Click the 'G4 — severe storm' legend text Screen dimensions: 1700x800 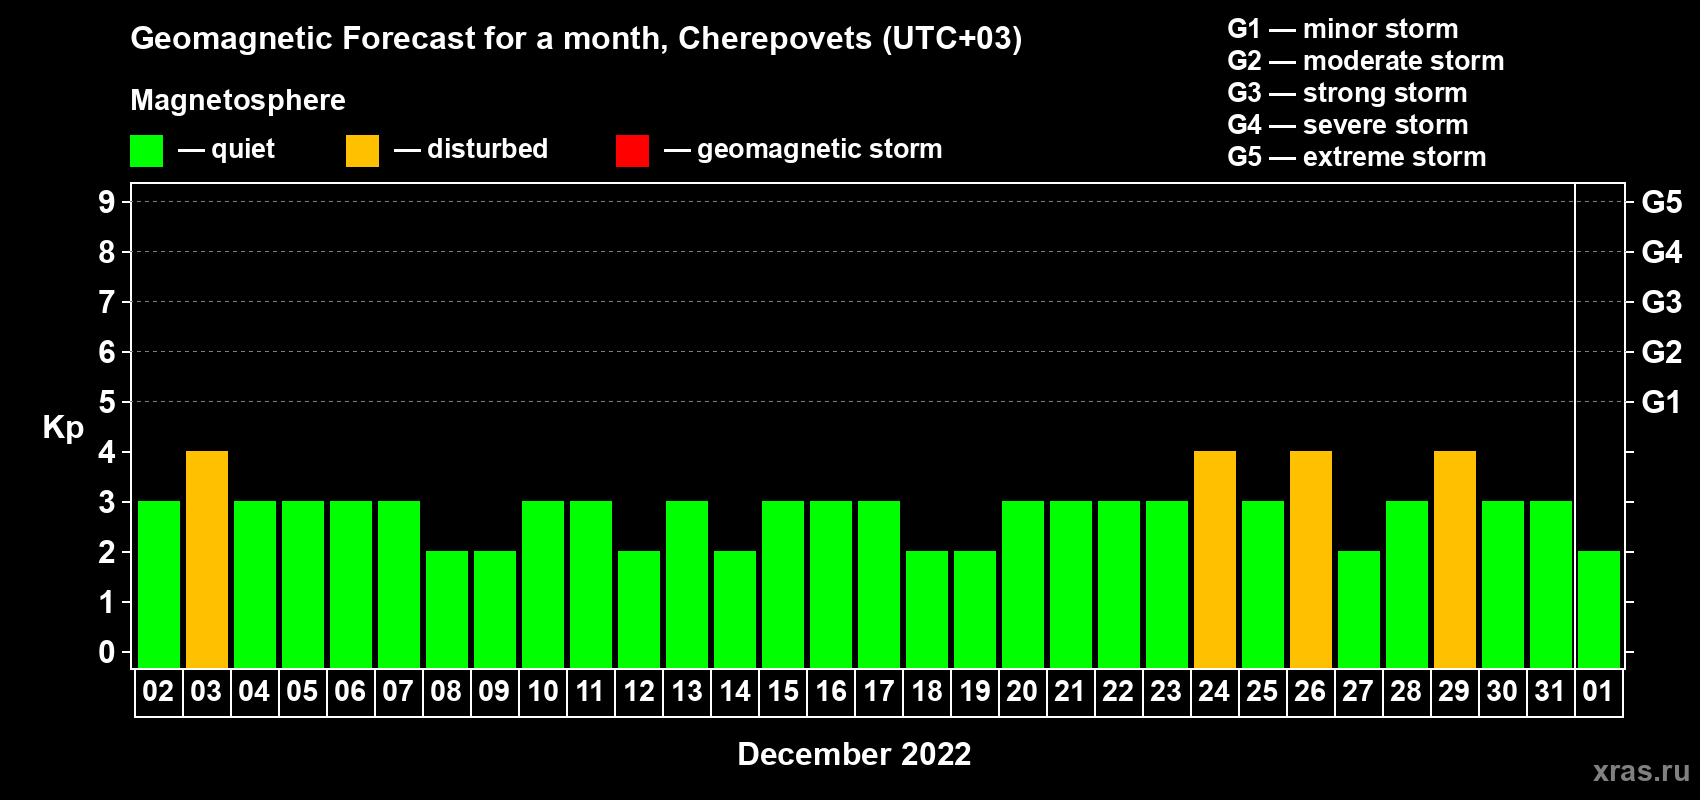[x=1348, y=125]
